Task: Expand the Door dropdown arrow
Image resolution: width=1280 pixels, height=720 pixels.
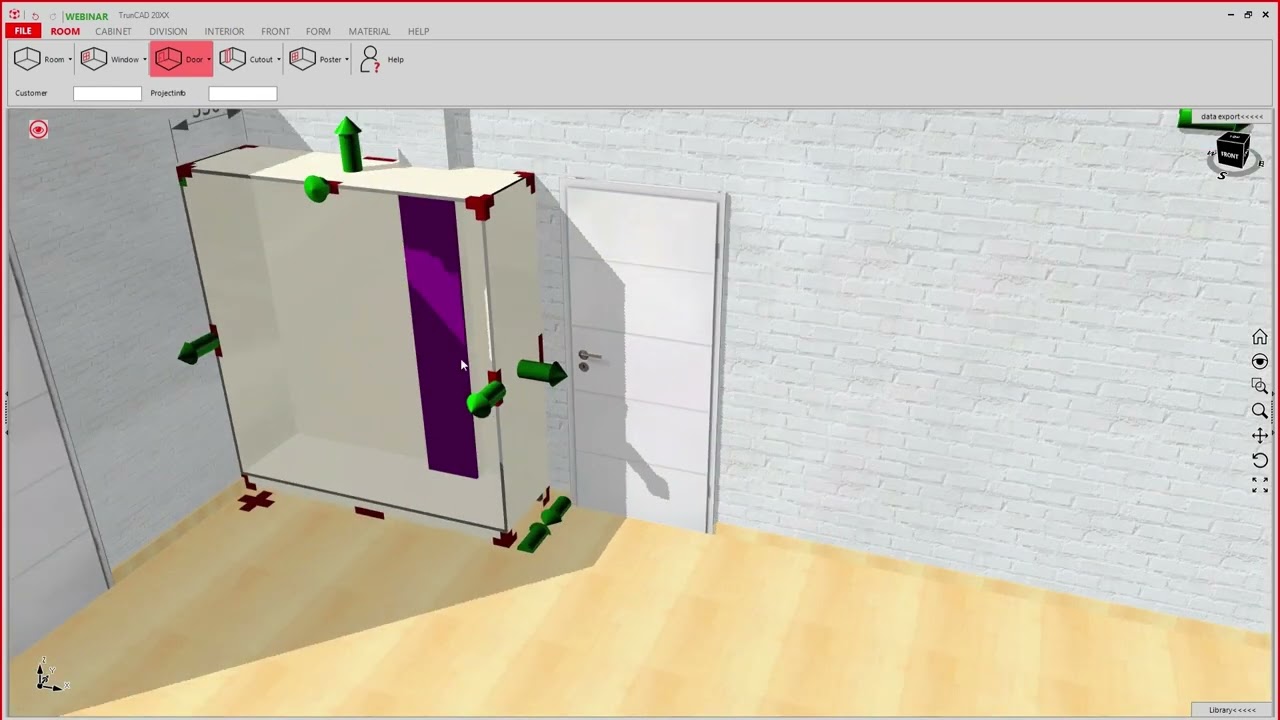Action: [208, 60]
